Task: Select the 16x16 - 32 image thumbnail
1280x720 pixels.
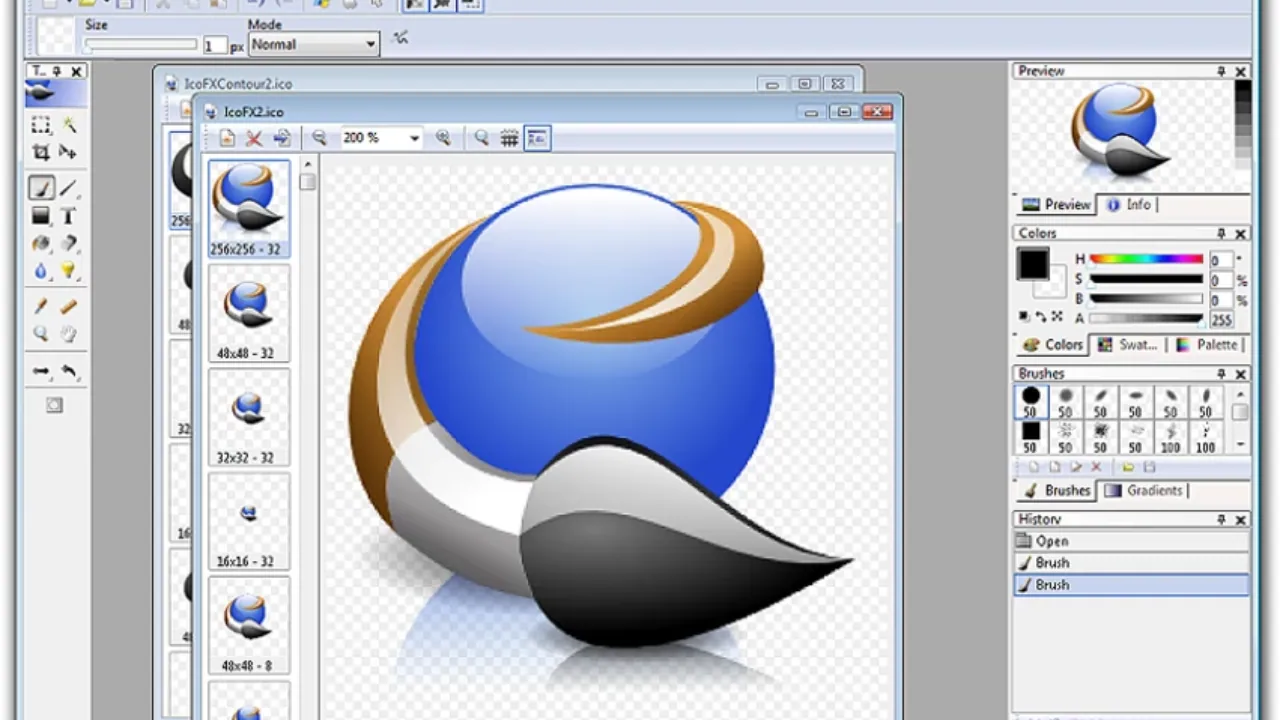Action: point(248,522)
